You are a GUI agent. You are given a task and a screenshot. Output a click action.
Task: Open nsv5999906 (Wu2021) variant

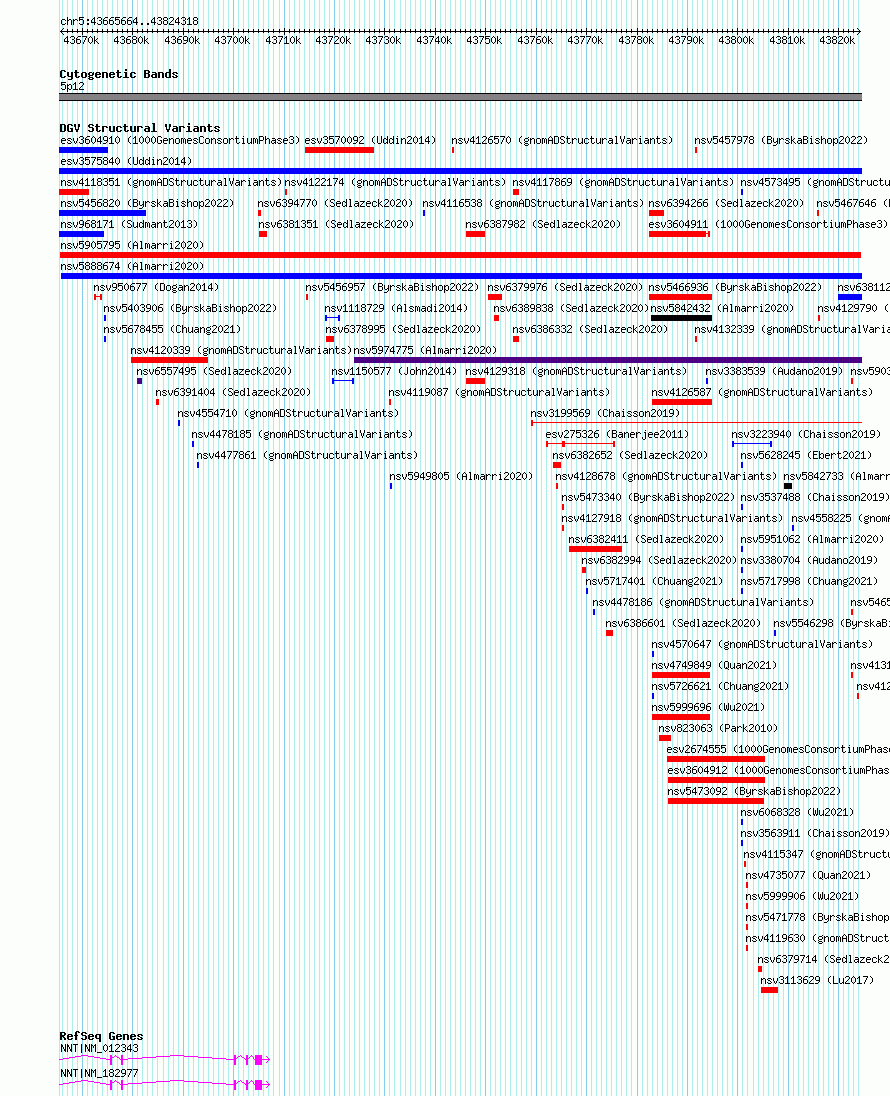[802, 895]
